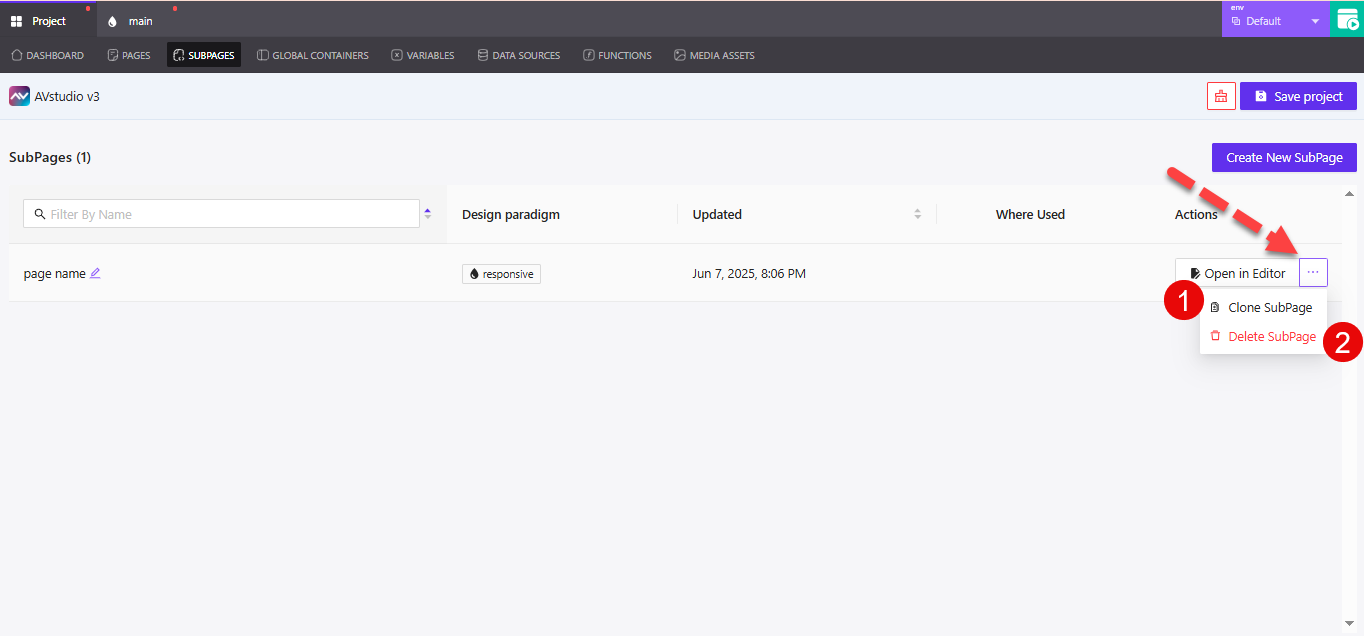Image resolution: width=1364 pixels, height=636 pixels.
Task: Open the DASHBOARD tab
Action: coord(47,55)
